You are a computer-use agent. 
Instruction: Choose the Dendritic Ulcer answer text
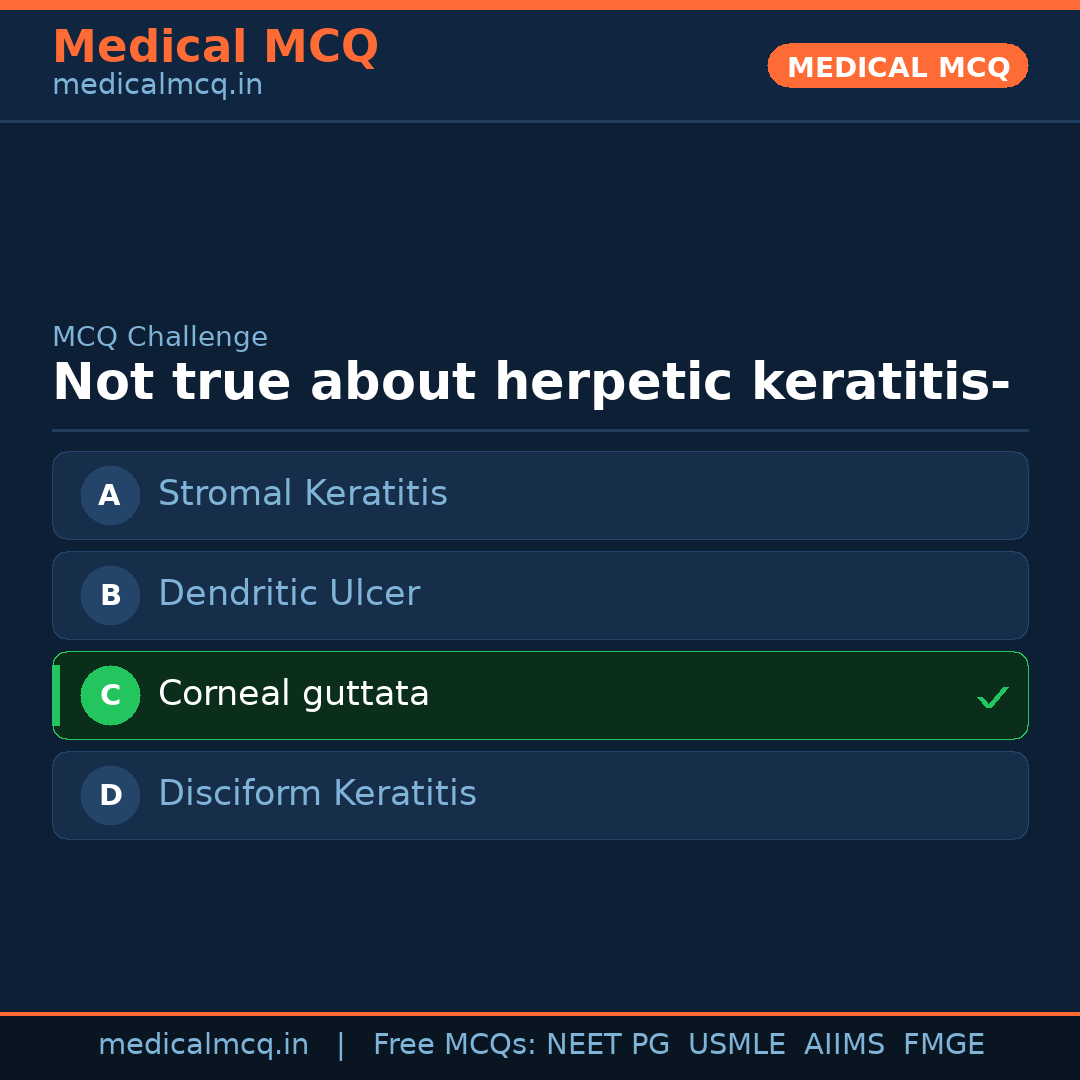288,594
